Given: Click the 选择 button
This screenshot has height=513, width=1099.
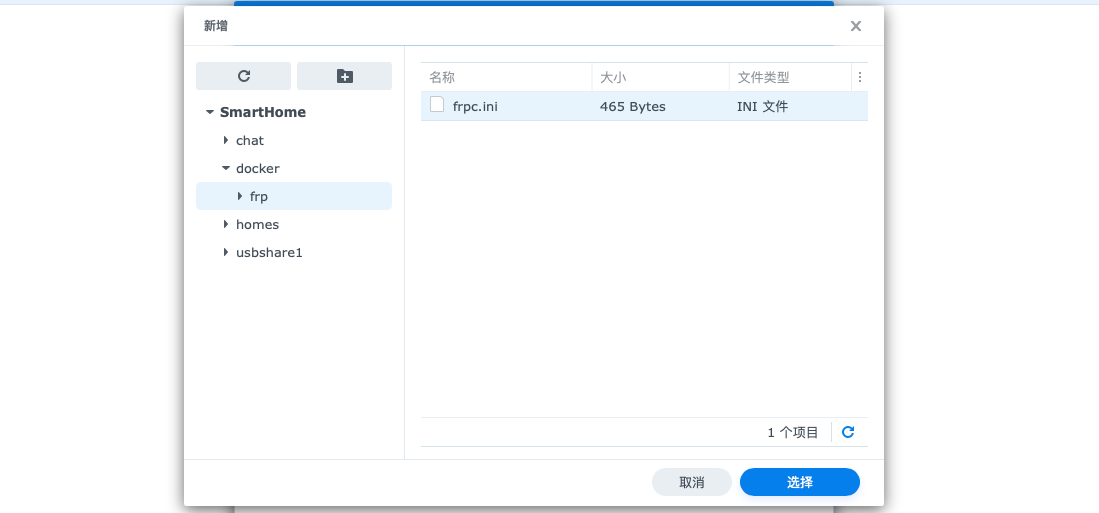Looking at the screenshot, I should click(799, 482).
